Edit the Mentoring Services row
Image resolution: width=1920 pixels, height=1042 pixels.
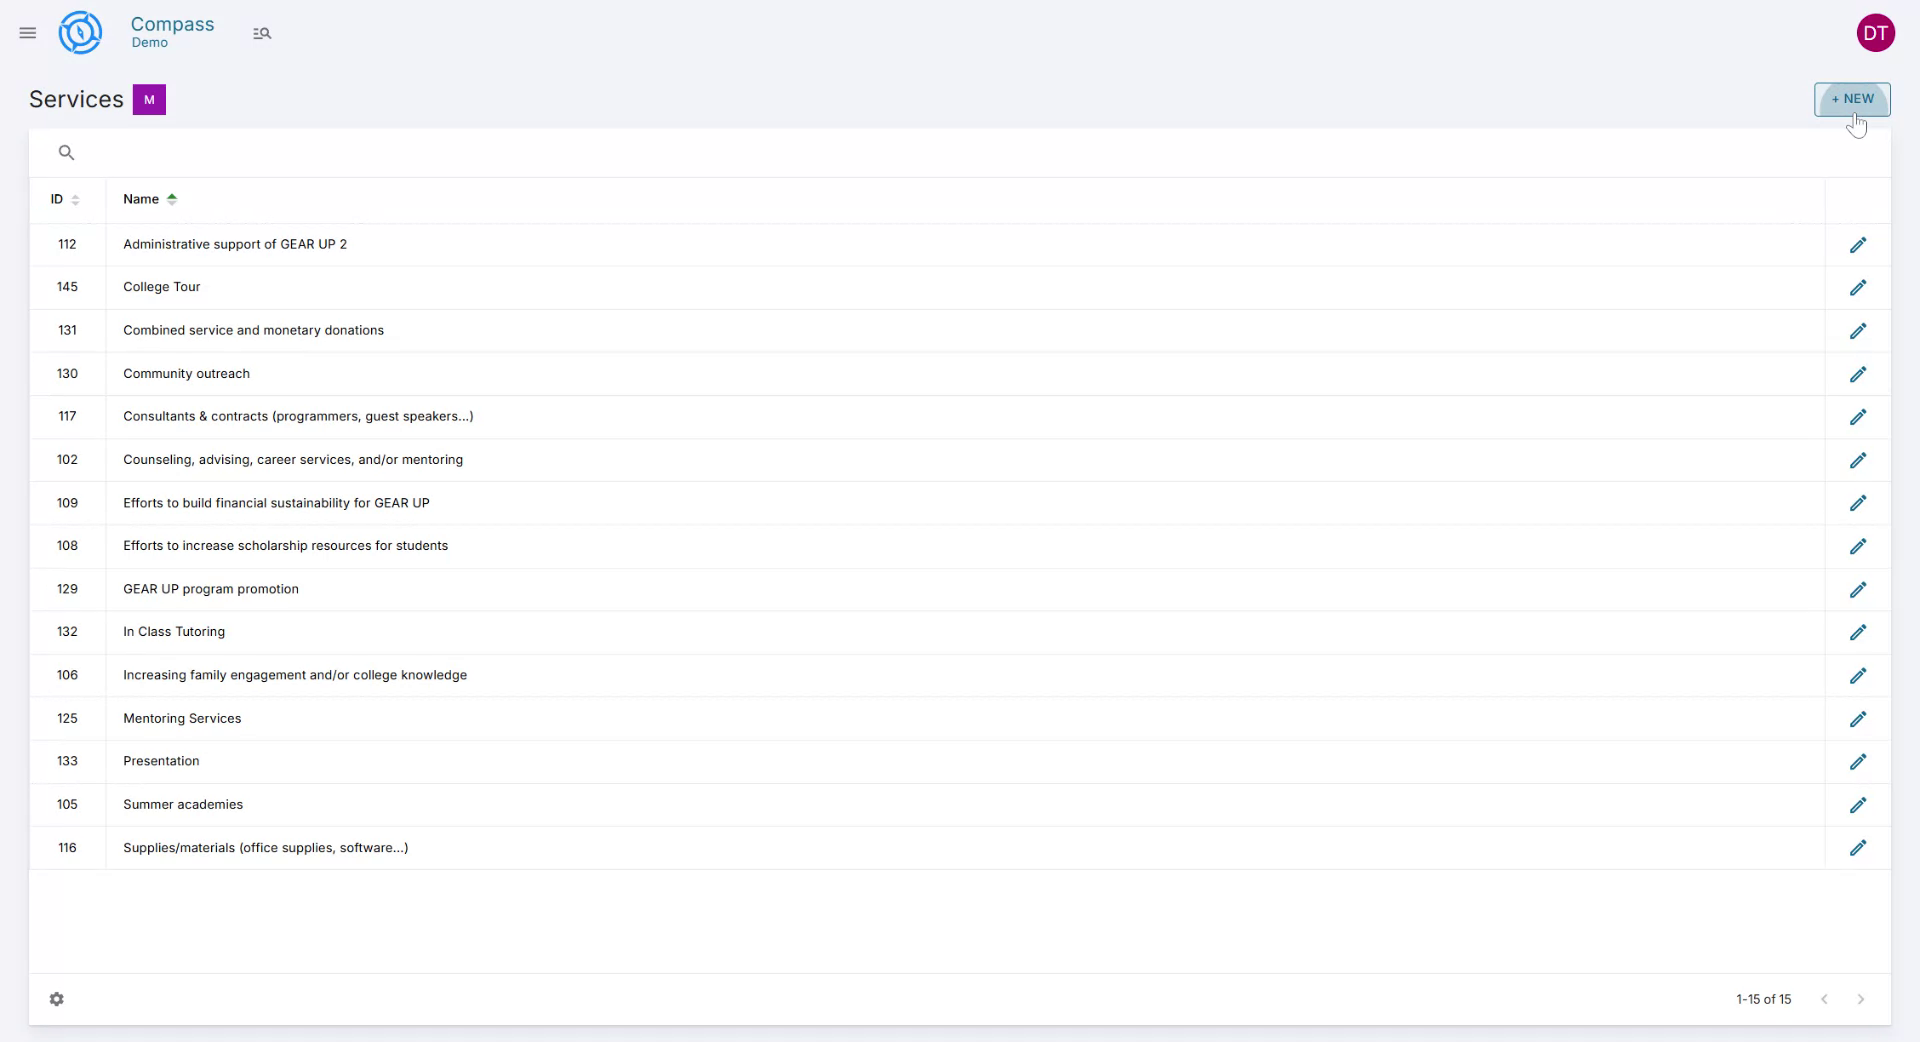[1857, 719]
